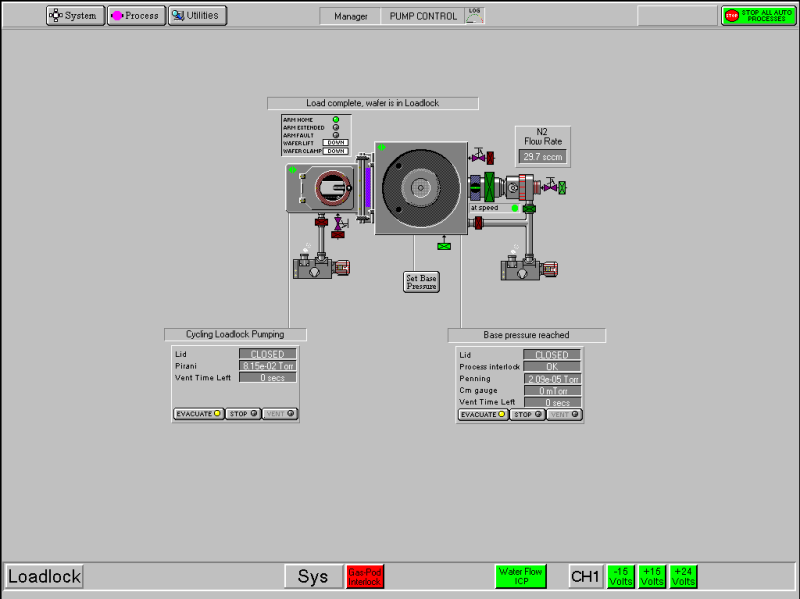
Task: Toggle the chamber EVACUATE button
Action: (483, 414)
